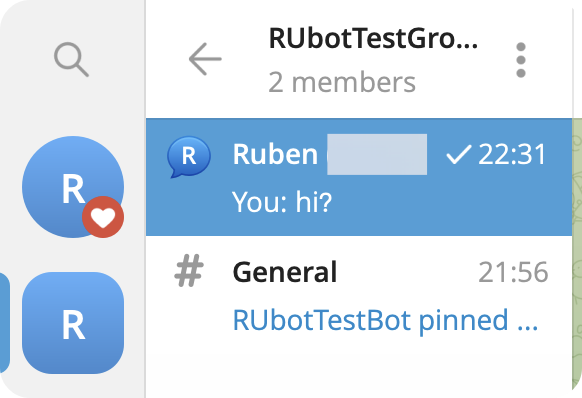Open search with the magnifier icon
The image size is (582, 398).
71,59
